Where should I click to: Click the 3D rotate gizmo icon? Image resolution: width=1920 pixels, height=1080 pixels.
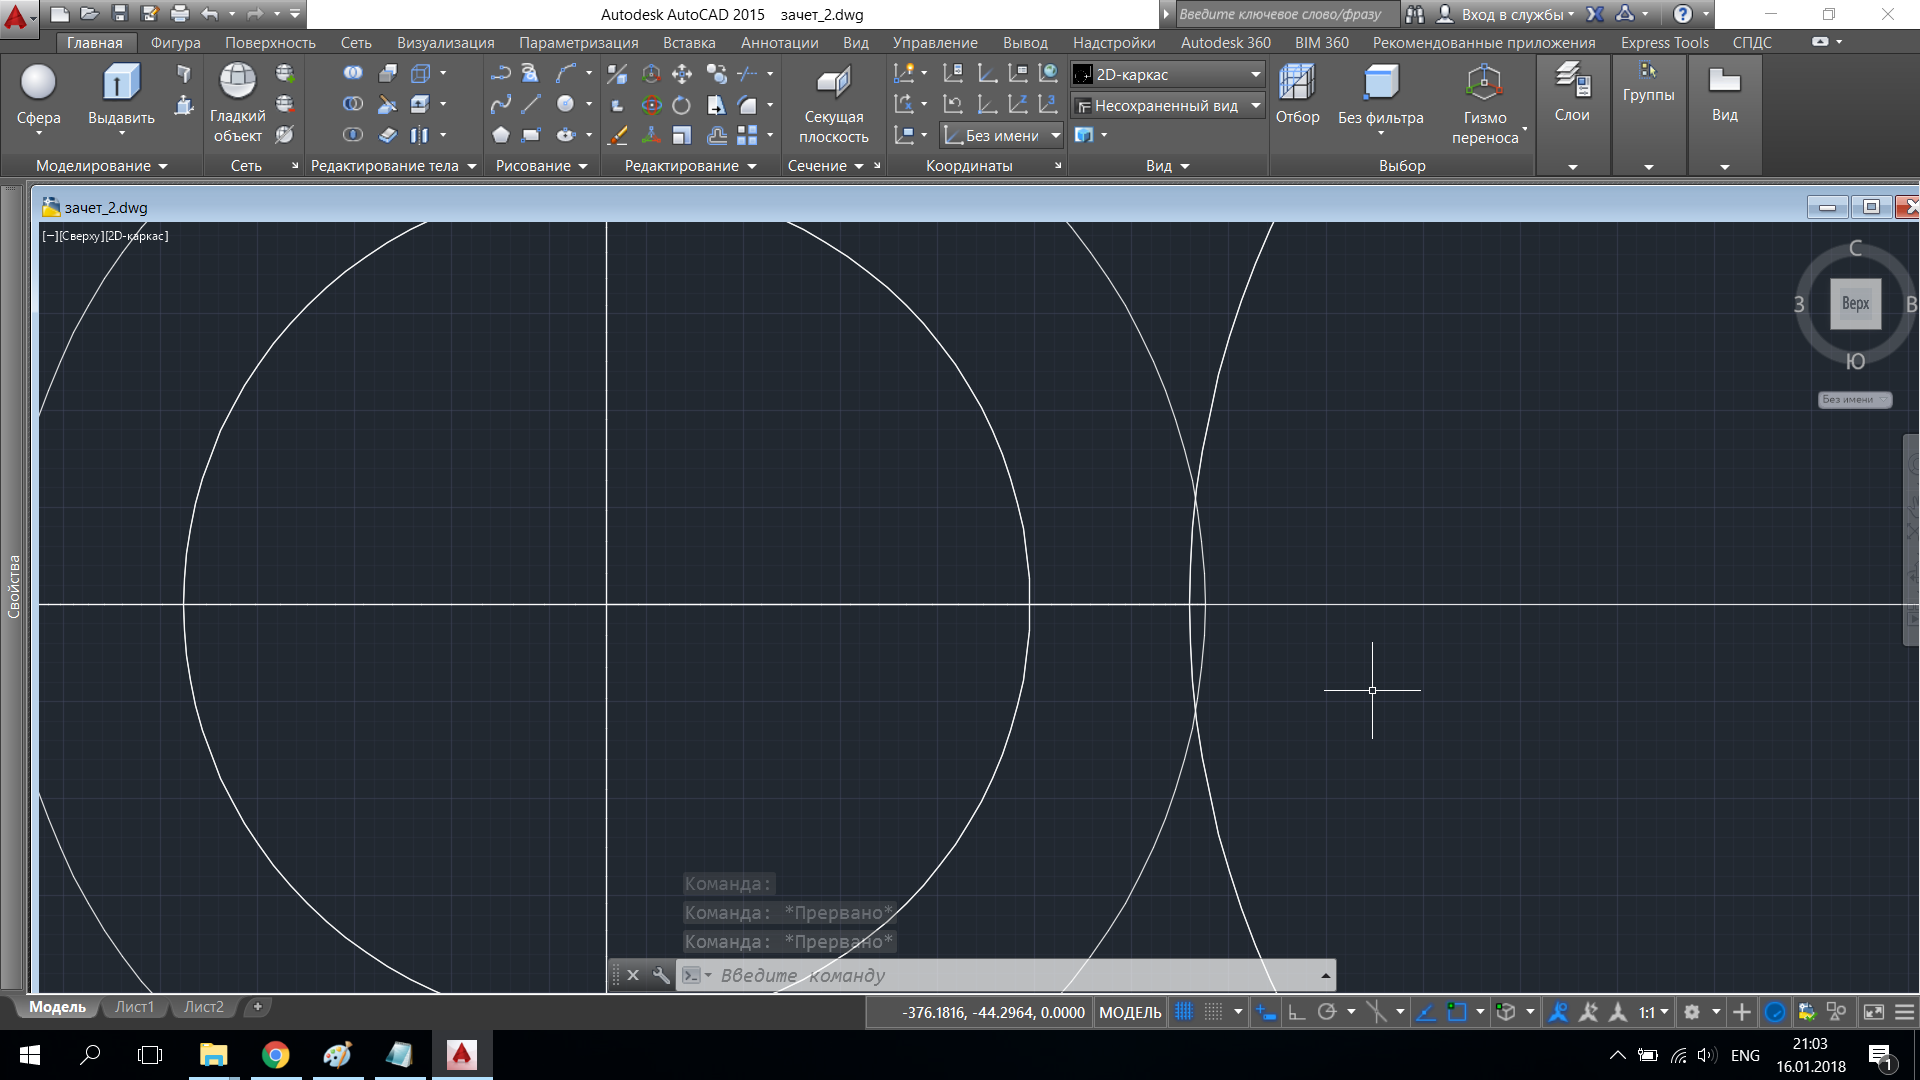651,104
